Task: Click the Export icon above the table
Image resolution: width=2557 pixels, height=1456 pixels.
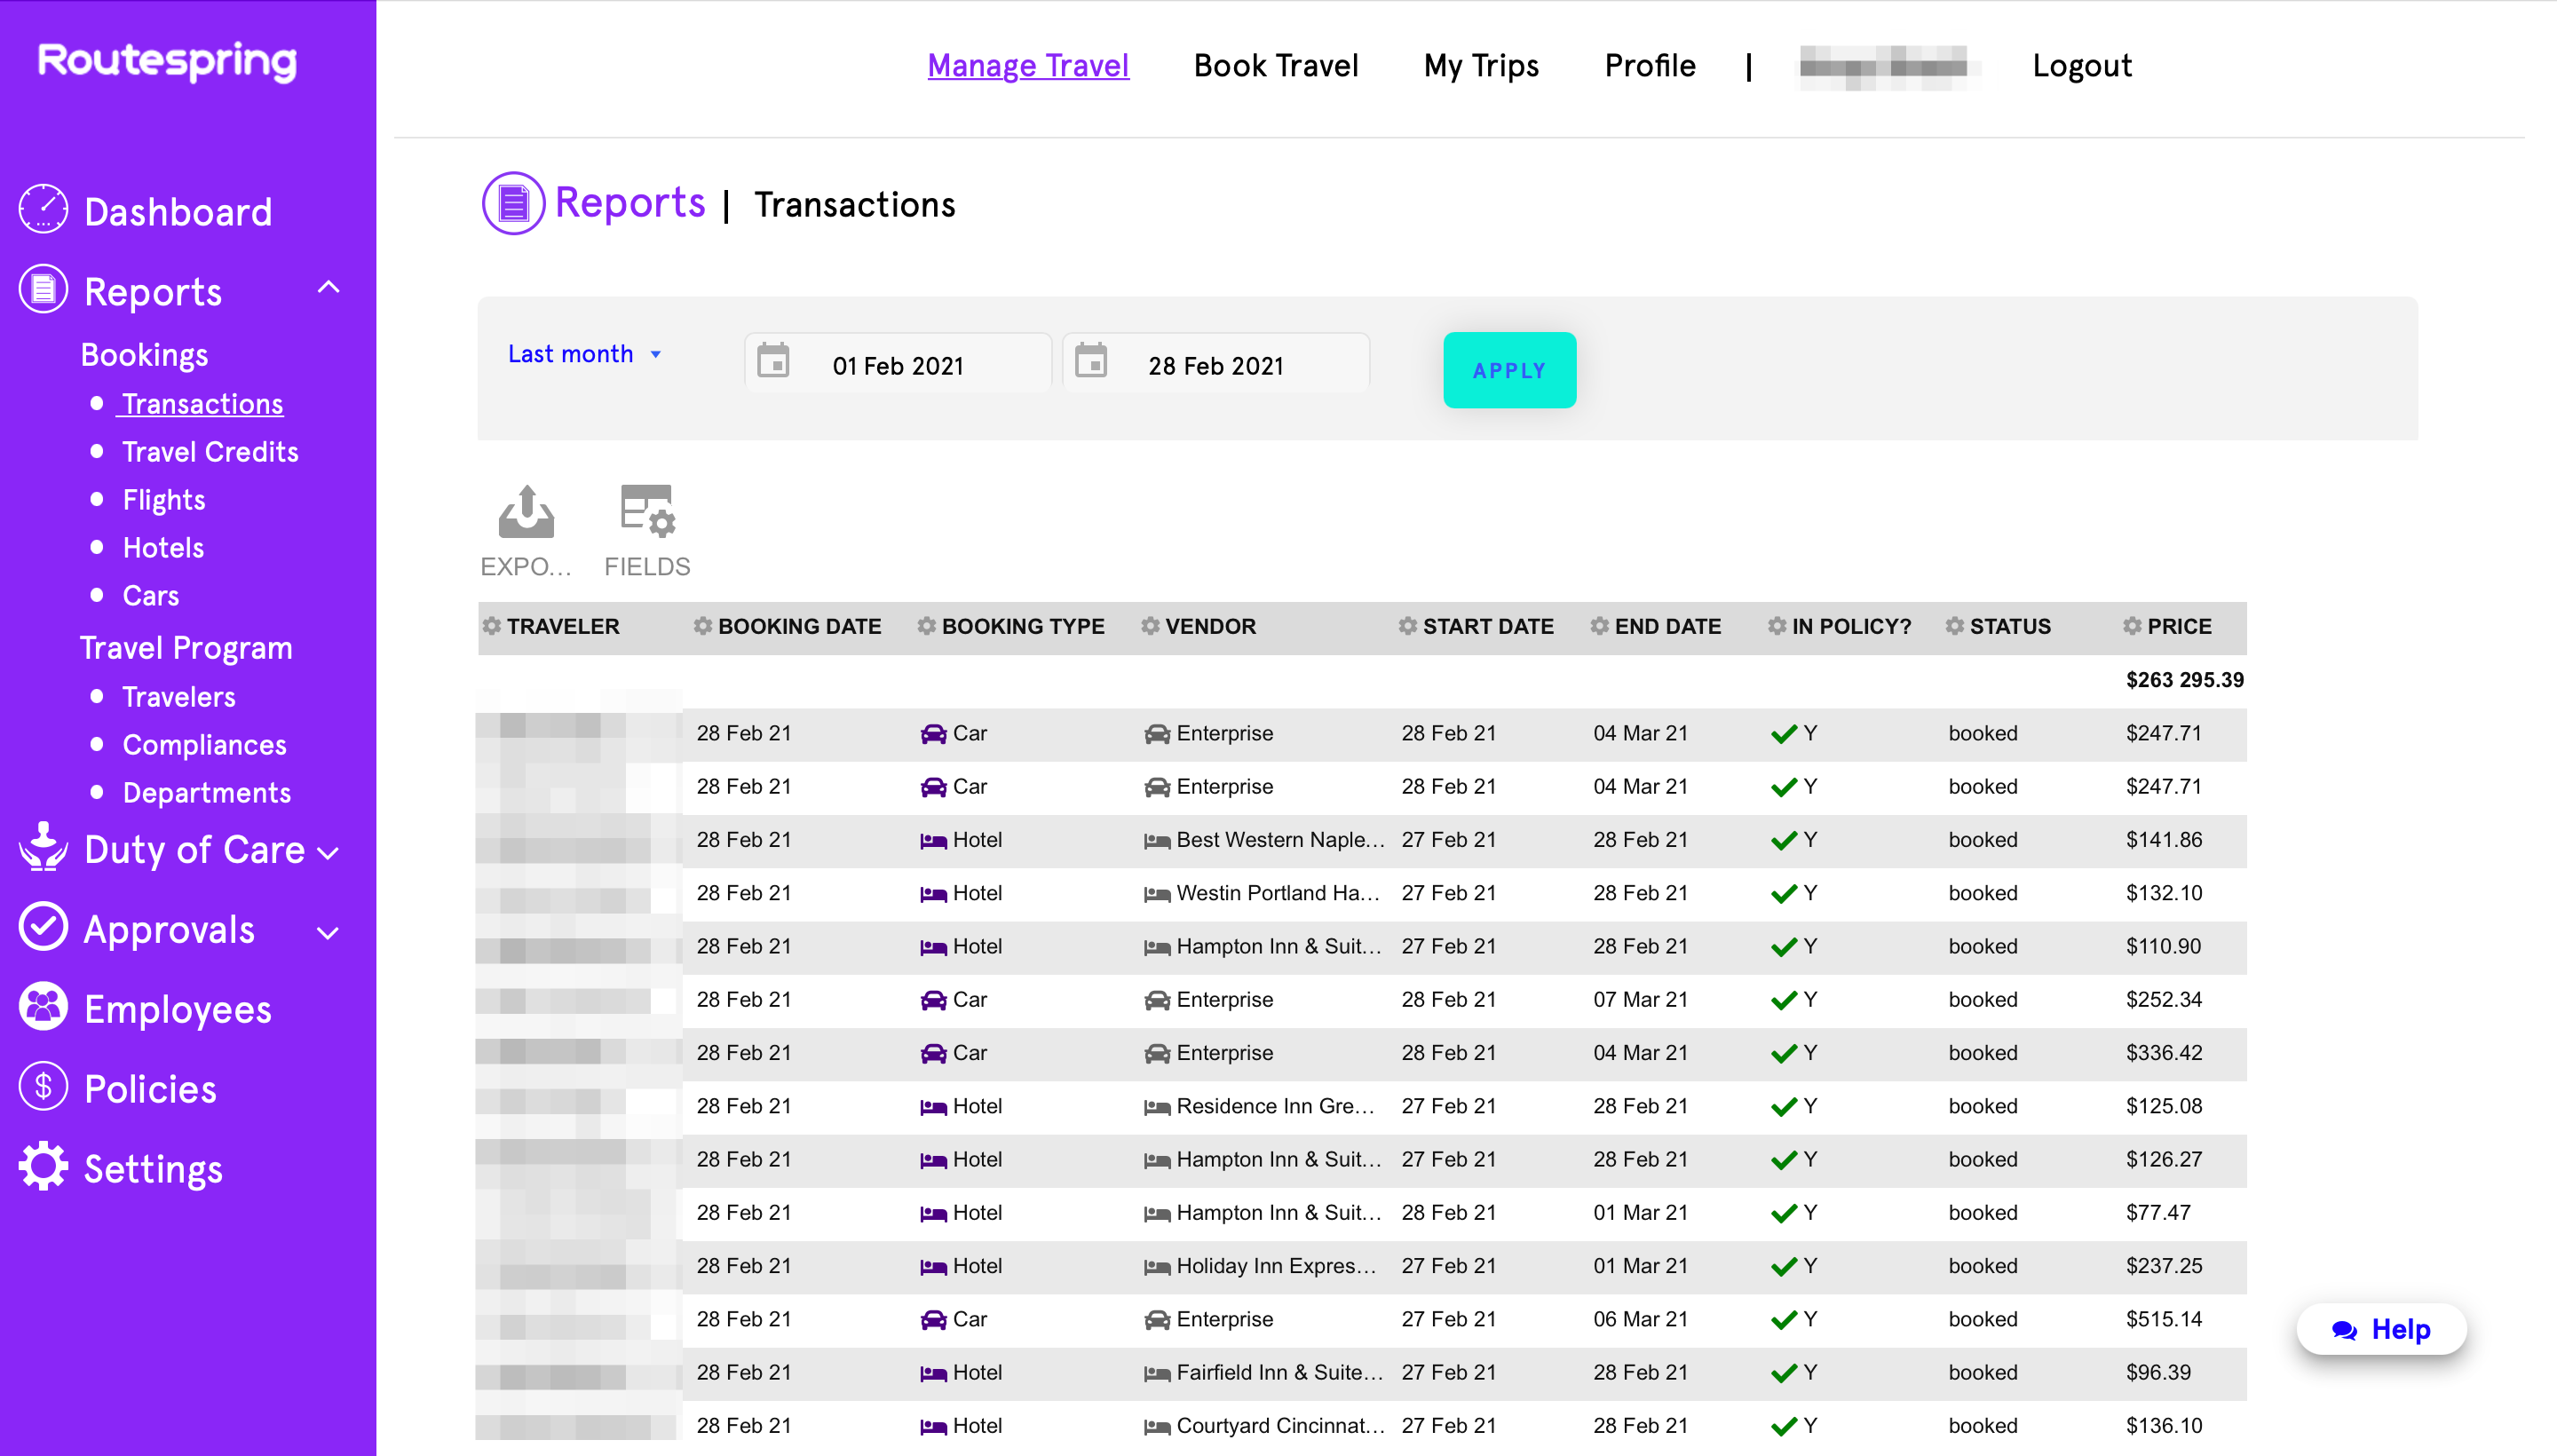Action: pos(526,513)
